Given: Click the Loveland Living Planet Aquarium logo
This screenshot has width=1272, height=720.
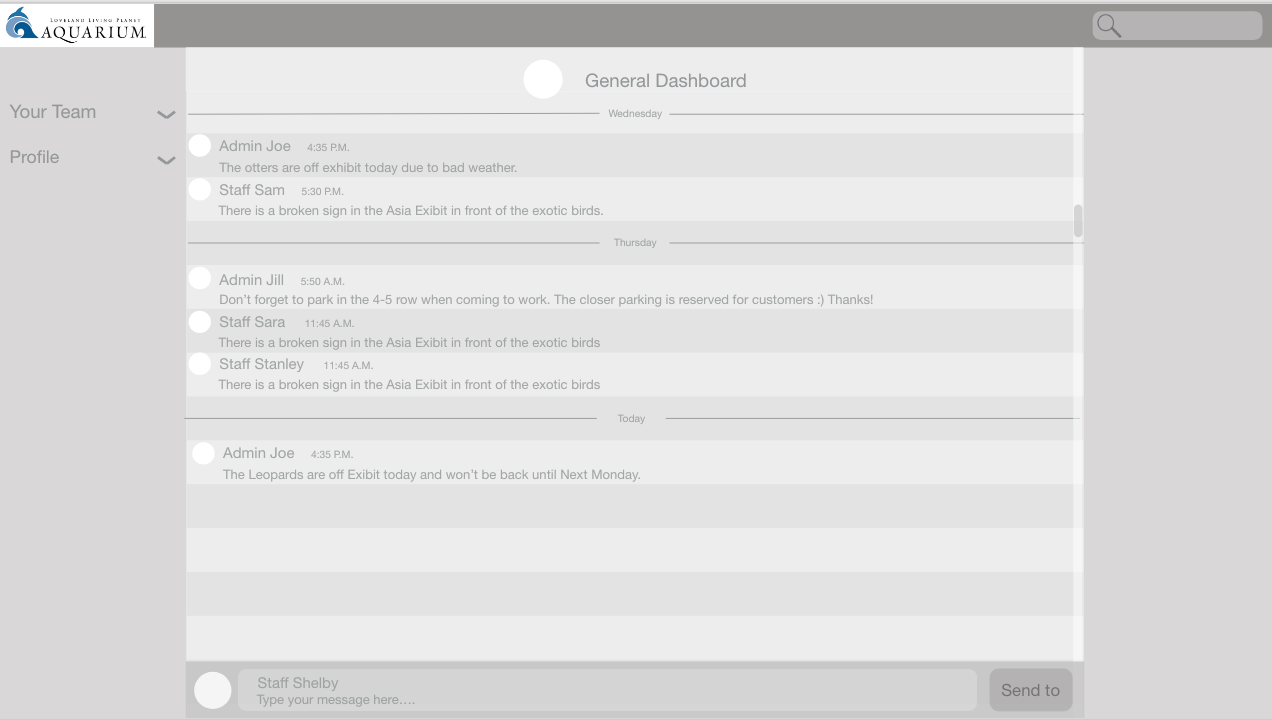Looking at the screenshot, I should [x=77, y=25].
